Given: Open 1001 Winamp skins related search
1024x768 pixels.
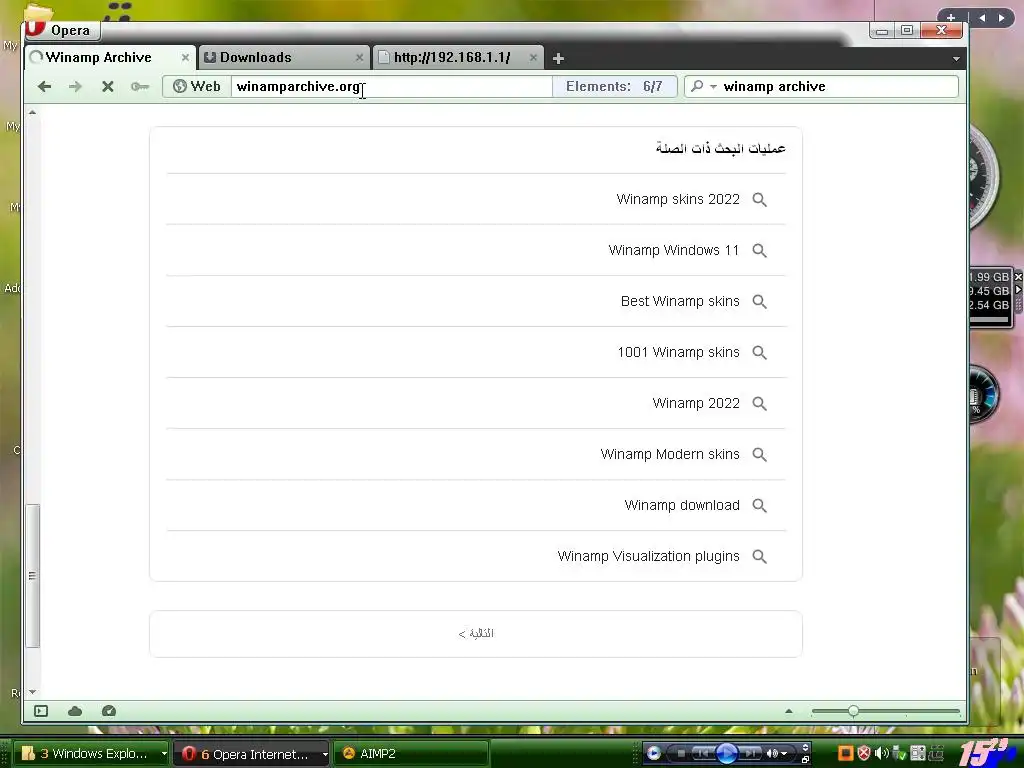Looking at the screenshot, I should (678, 352).
